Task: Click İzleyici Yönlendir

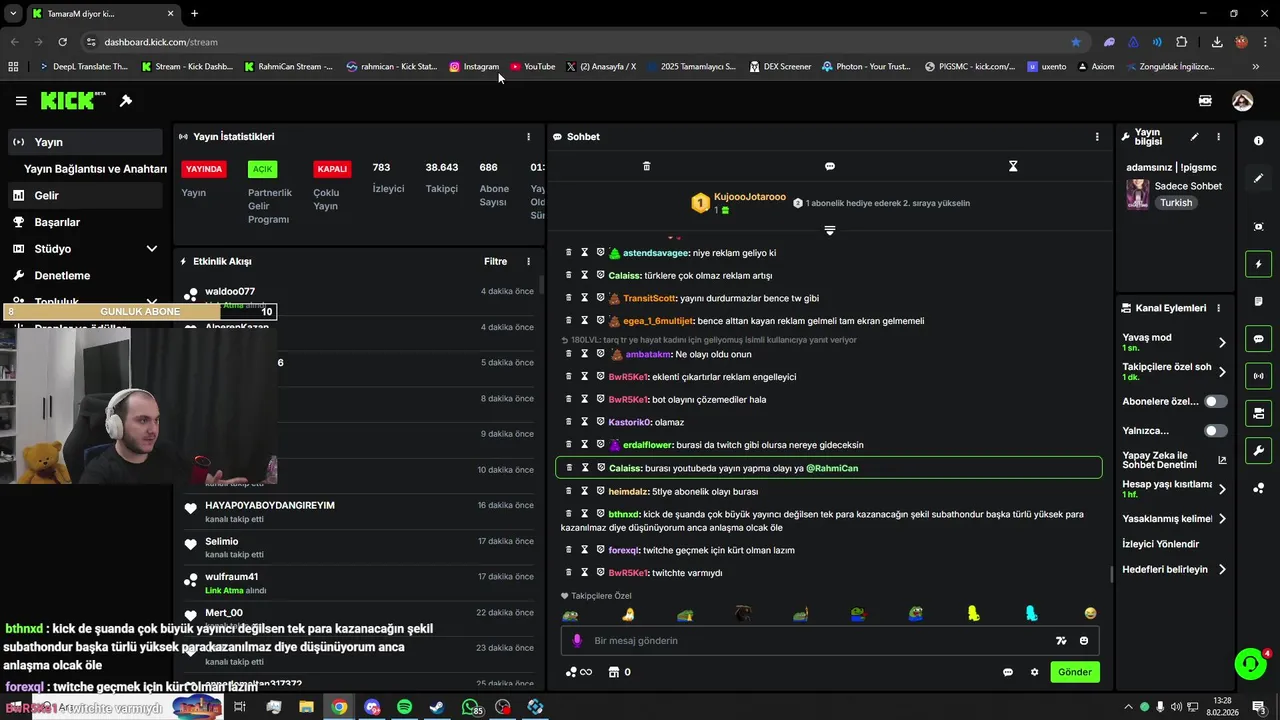Action: (1160, 544)
